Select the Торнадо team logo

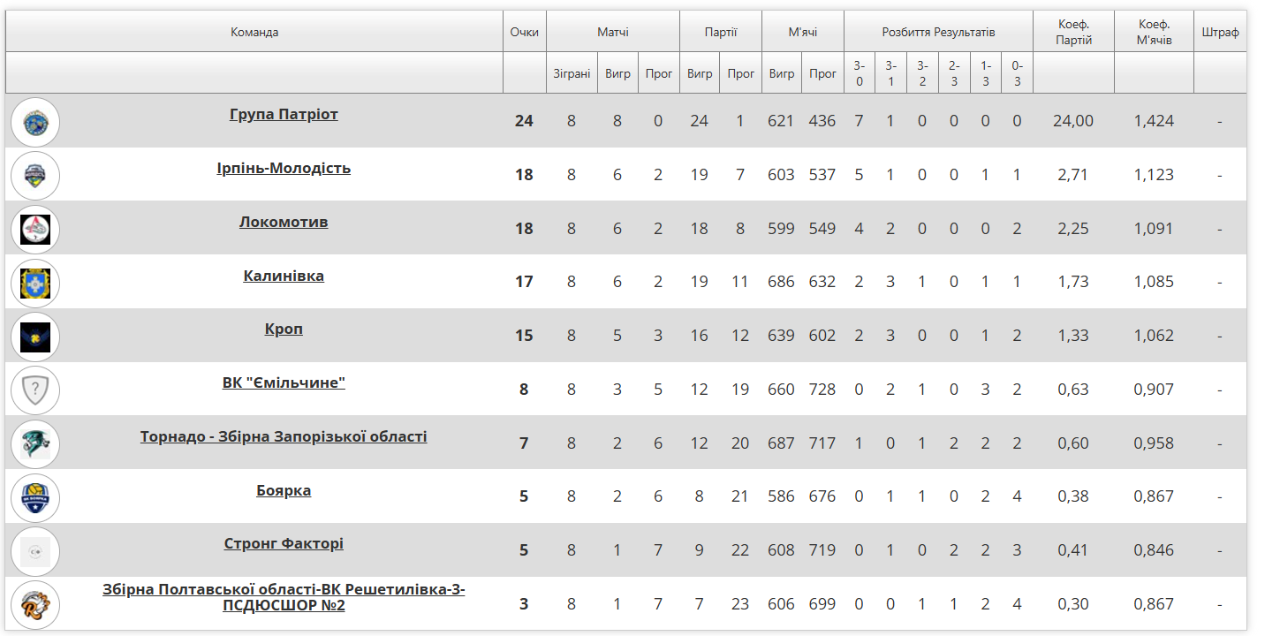coord(35,443)
